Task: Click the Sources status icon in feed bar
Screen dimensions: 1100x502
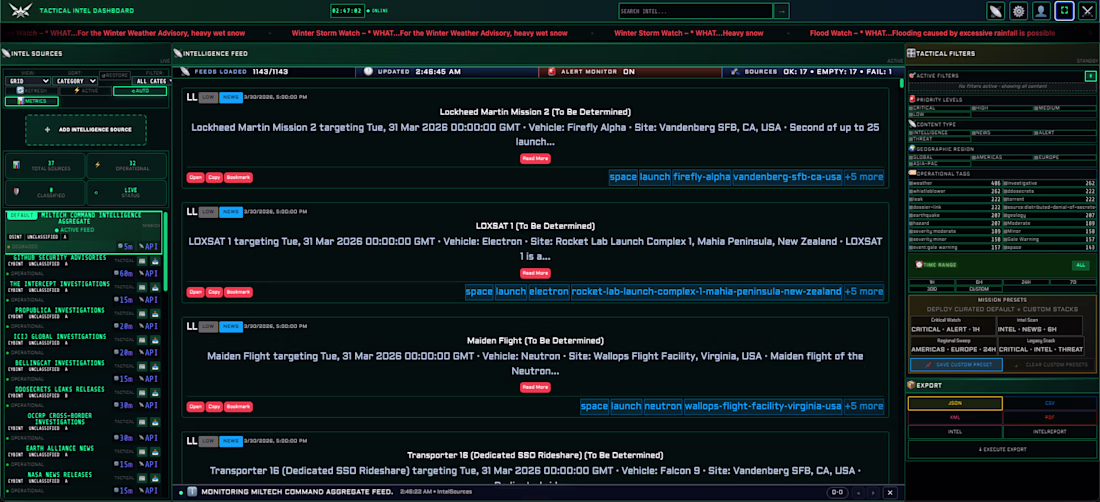Action: point(735,72)
